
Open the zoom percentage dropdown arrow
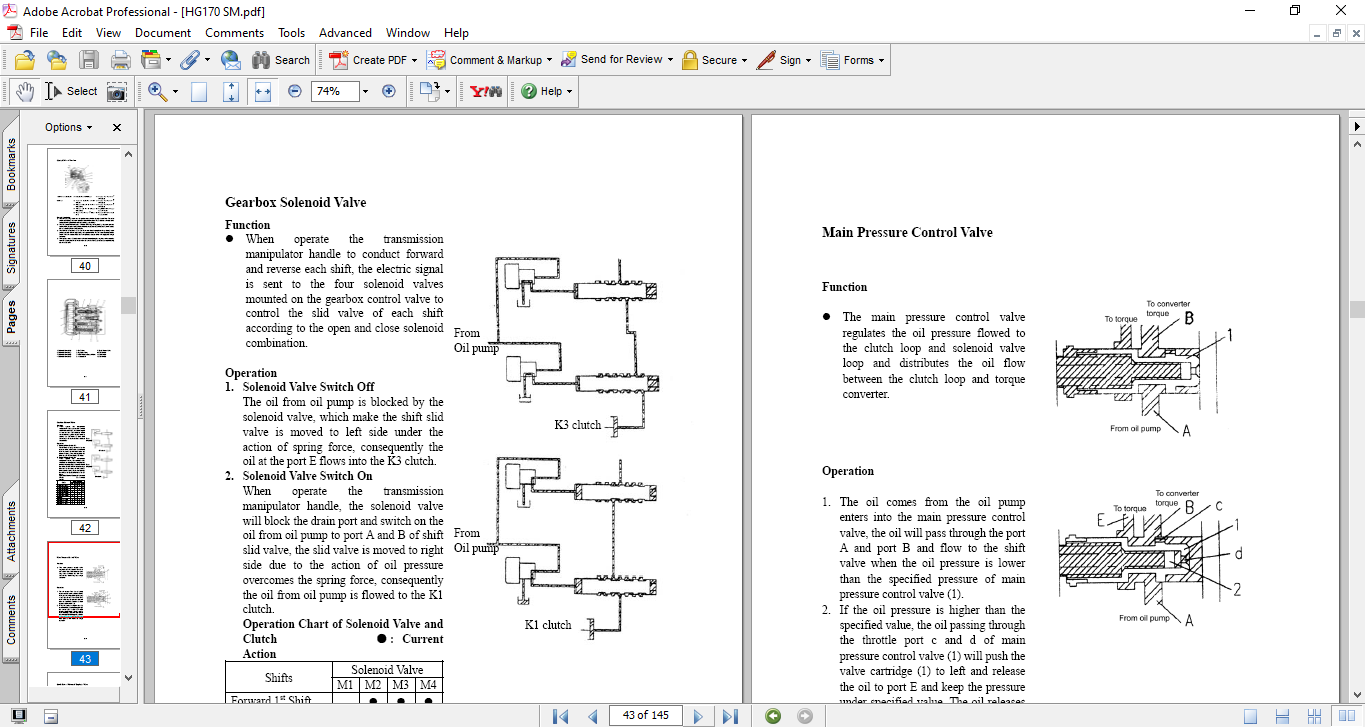click(x=365, y=91)
